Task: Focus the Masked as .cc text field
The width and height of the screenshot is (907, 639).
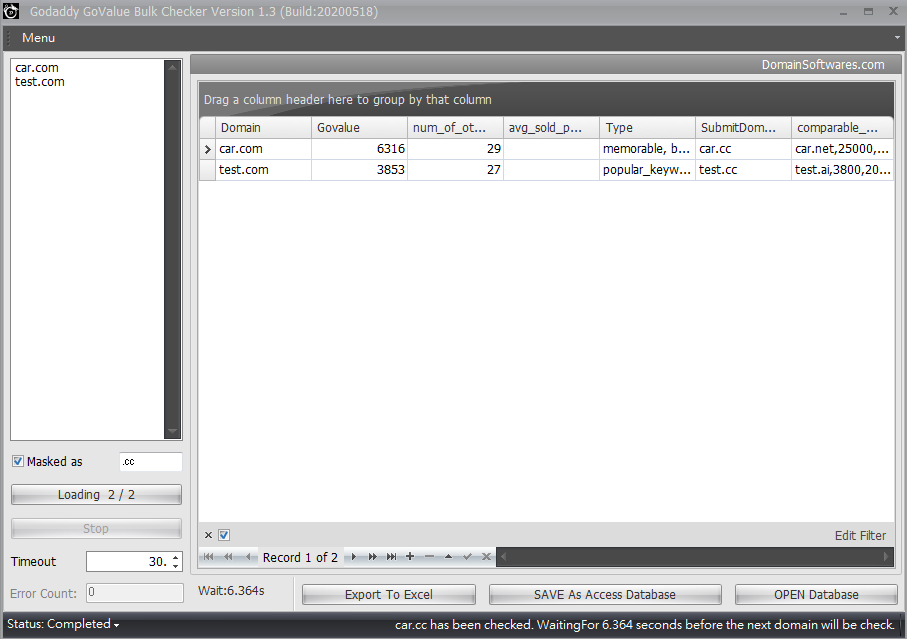Action: 151,461
